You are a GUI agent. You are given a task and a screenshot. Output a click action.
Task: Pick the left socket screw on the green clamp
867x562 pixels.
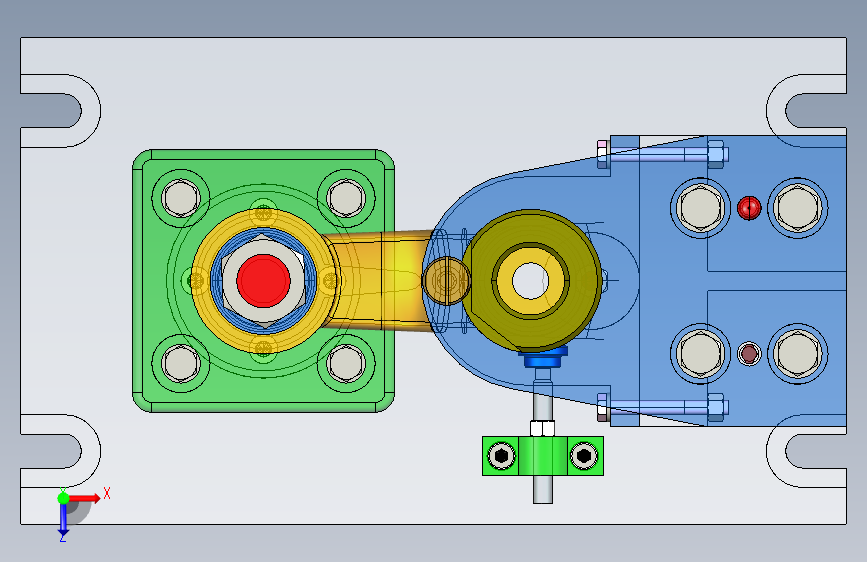[x=502, y=456]
